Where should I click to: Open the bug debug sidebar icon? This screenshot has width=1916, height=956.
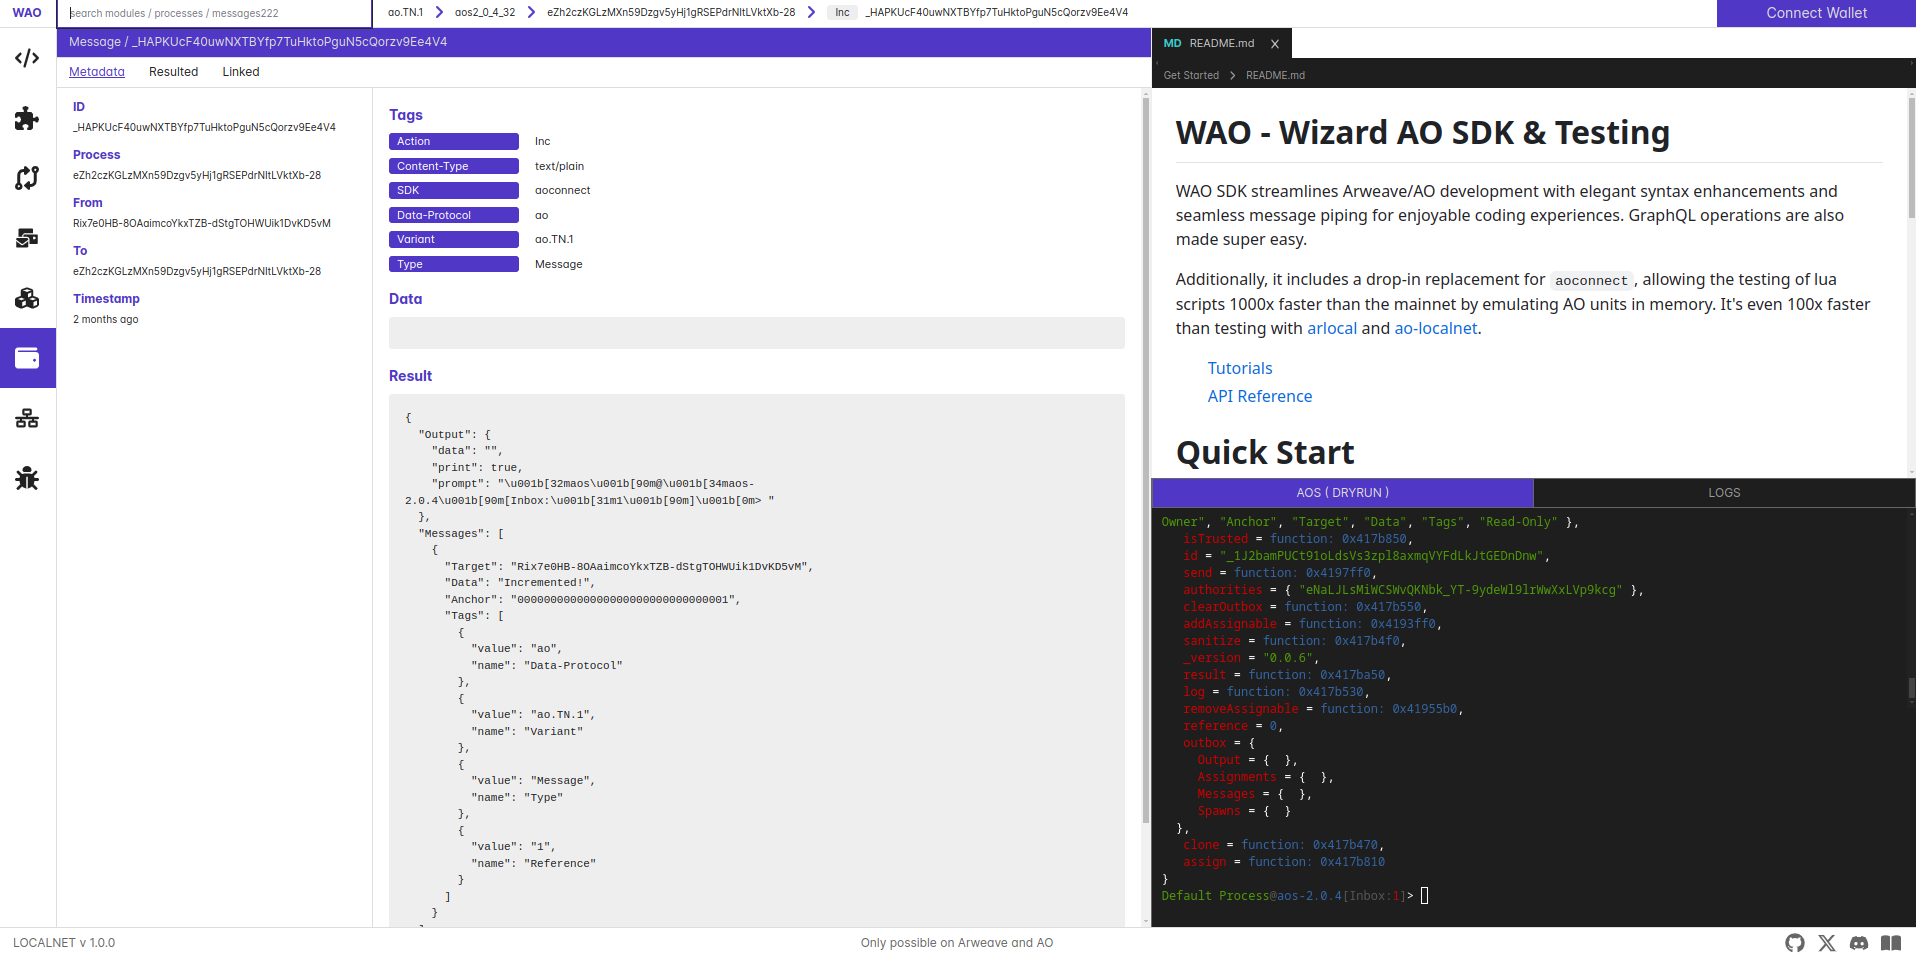(27, 478)
